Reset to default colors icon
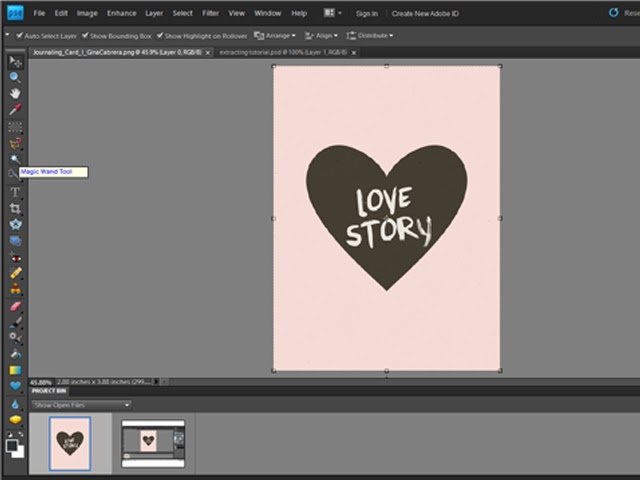This screenshot has height=480, width=640. pos(10,435)
